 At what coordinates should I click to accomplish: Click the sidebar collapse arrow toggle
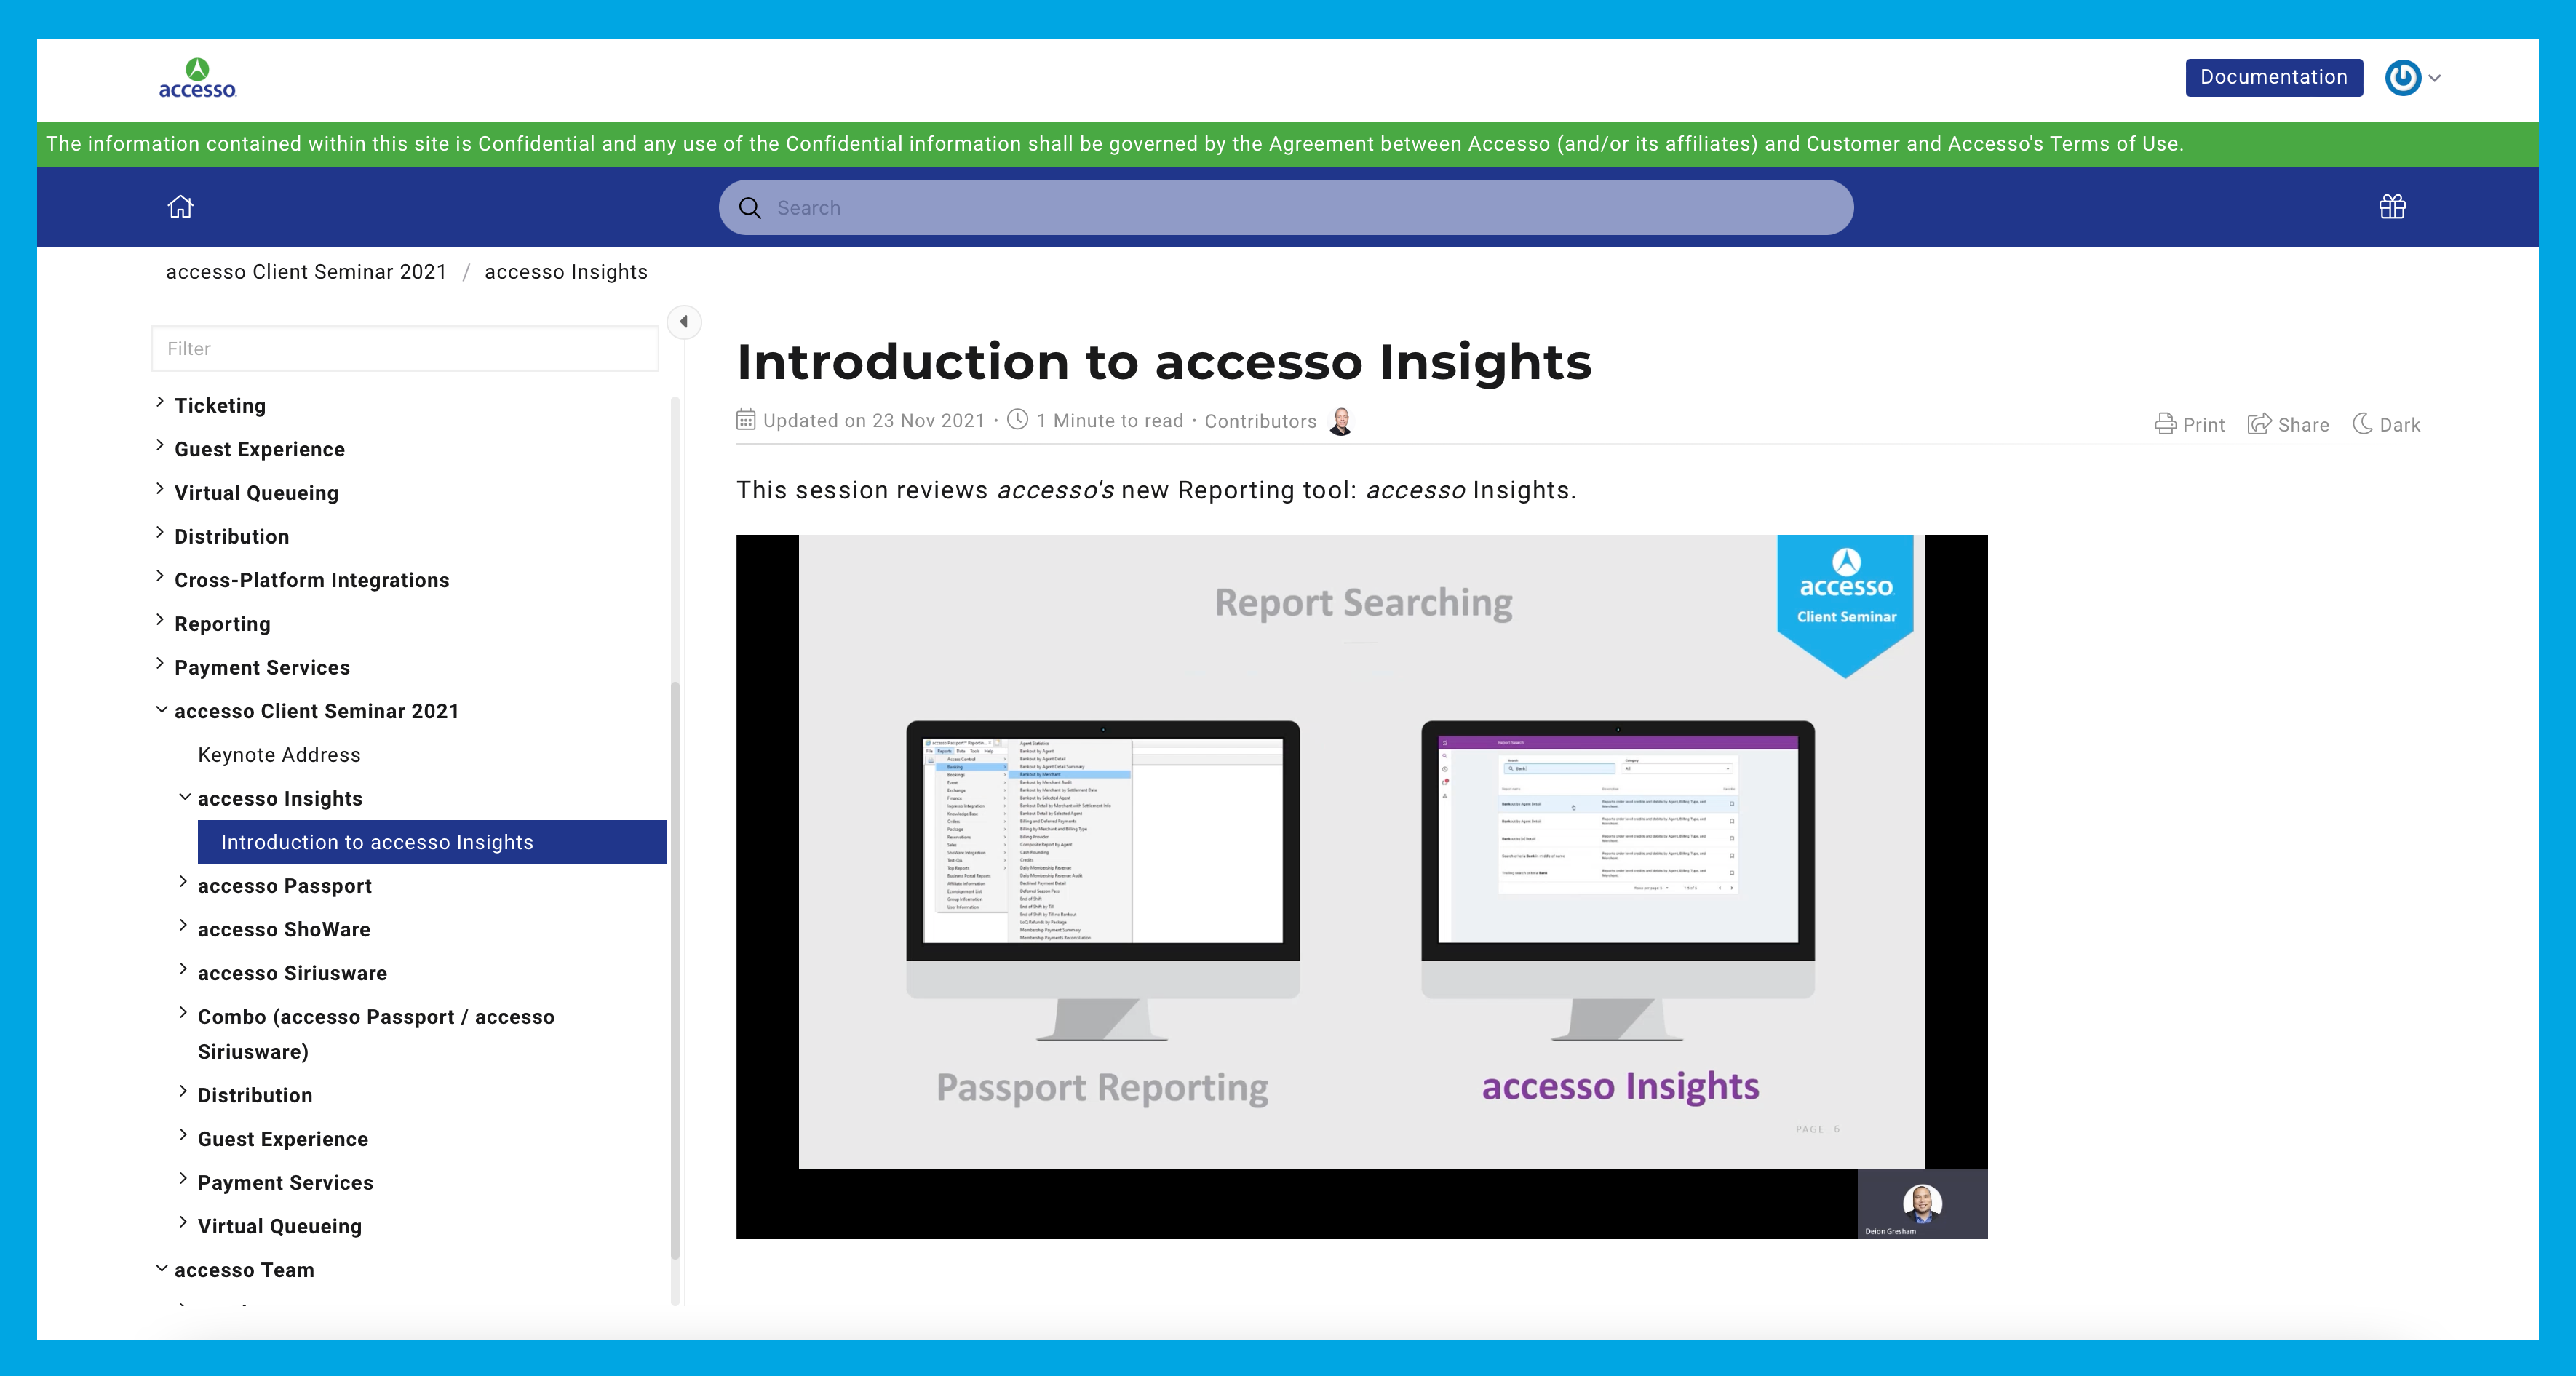685,322
